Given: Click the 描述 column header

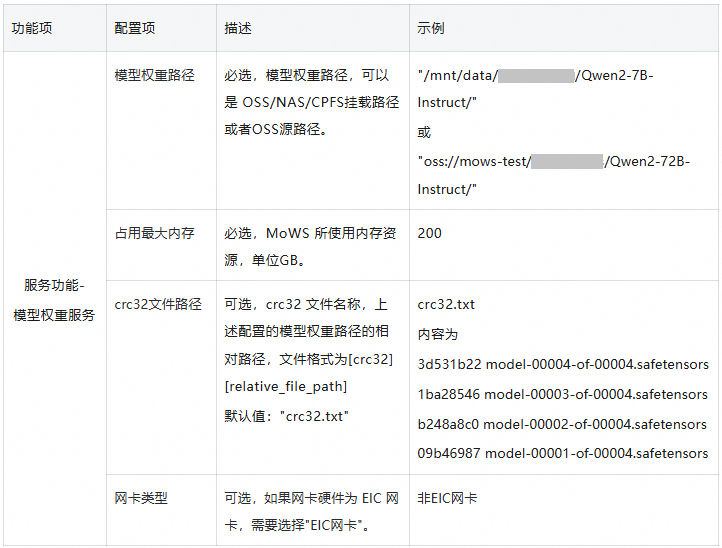Looking at the screenshot, I should tap(313, 28).
